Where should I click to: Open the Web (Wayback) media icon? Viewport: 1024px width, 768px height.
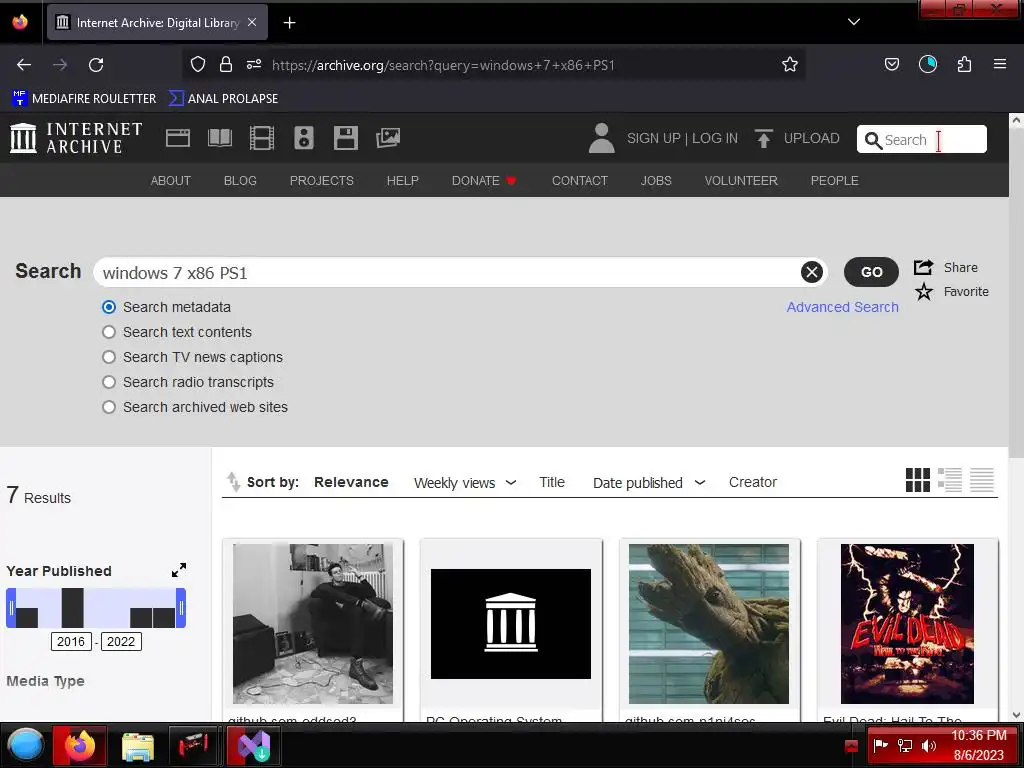tap(178, 138)
